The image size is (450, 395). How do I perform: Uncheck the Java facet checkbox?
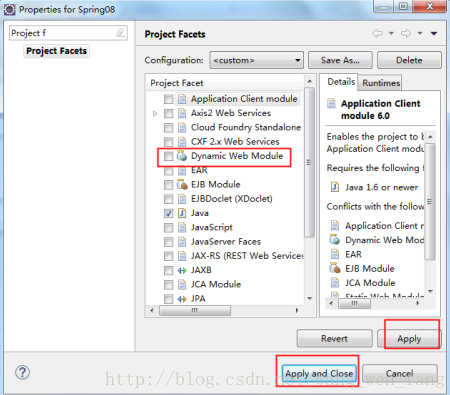(x=169, y=213)
